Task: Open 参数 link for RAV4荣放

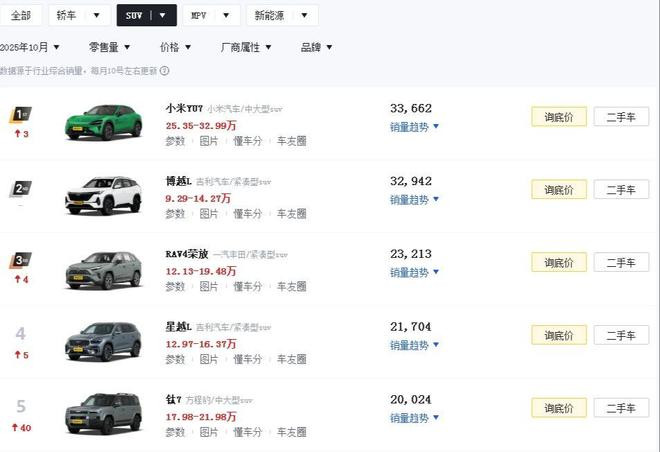Action: [x=175, y=287]
